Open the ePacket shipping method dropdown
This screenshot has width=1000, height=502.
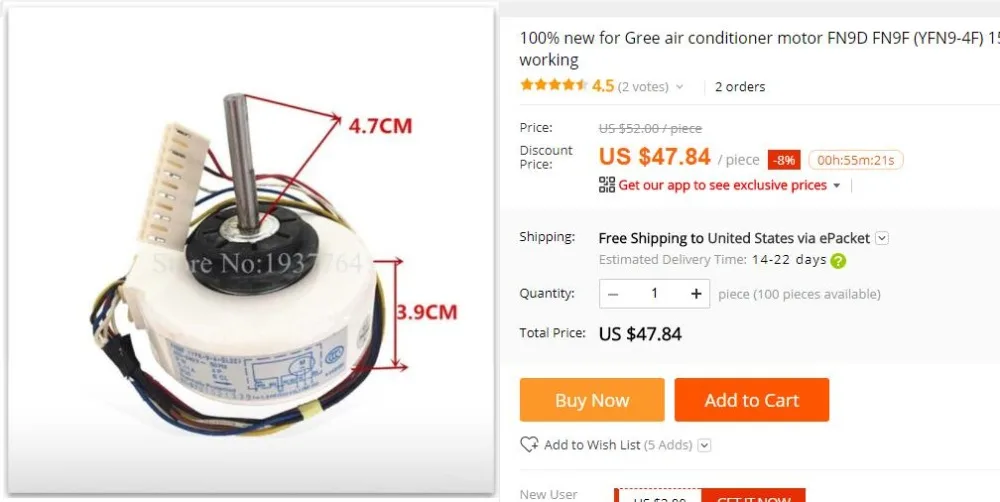[882, 239]
